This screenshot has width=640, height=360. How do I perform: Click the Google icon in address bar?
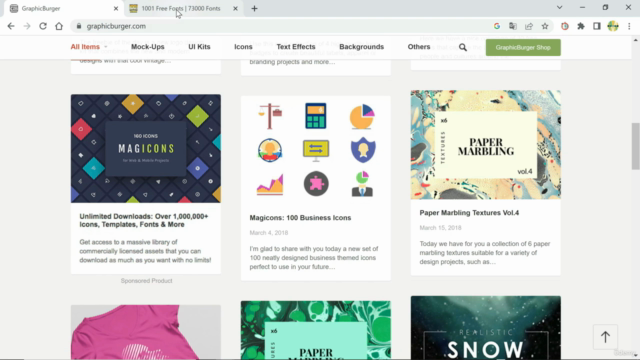[497, 26]
